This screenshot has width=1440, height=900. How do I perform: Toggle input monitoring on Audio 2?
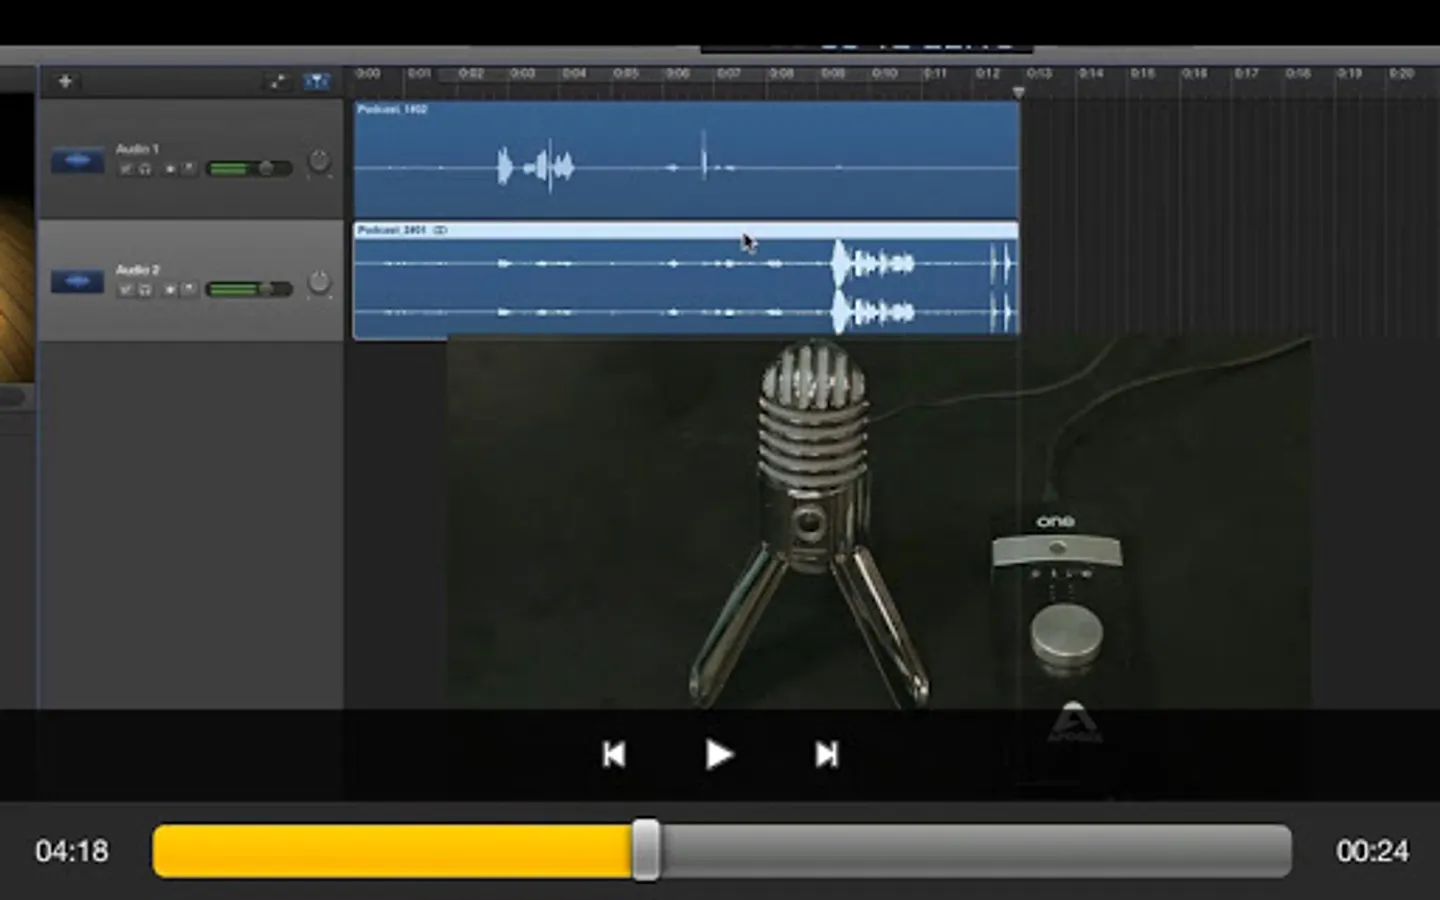188,290
